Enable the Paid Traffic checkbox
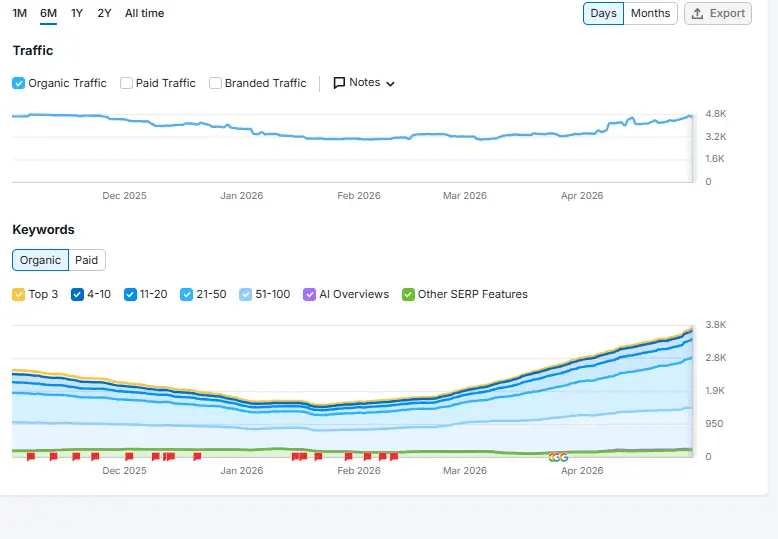The image size is (778, 539). tap(127, 83)
